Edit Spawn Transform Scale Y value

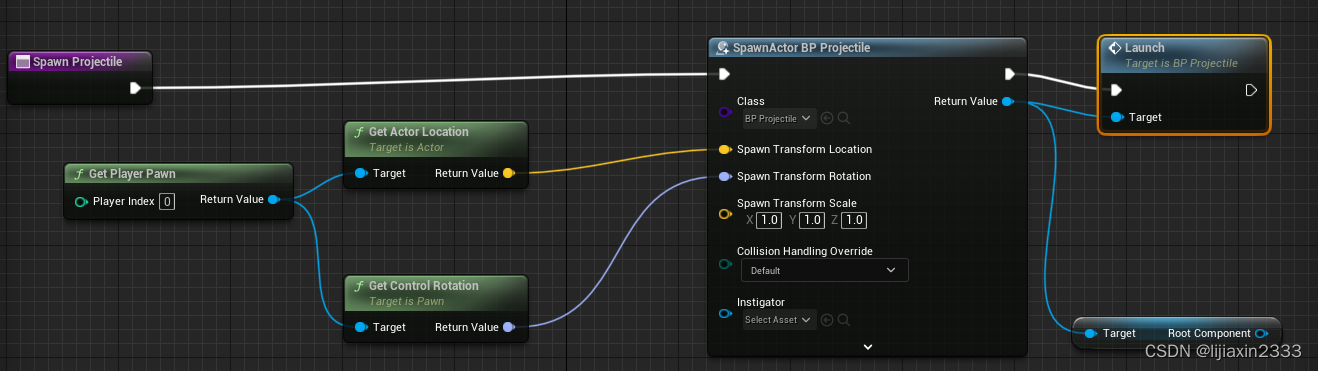[812, 220]
